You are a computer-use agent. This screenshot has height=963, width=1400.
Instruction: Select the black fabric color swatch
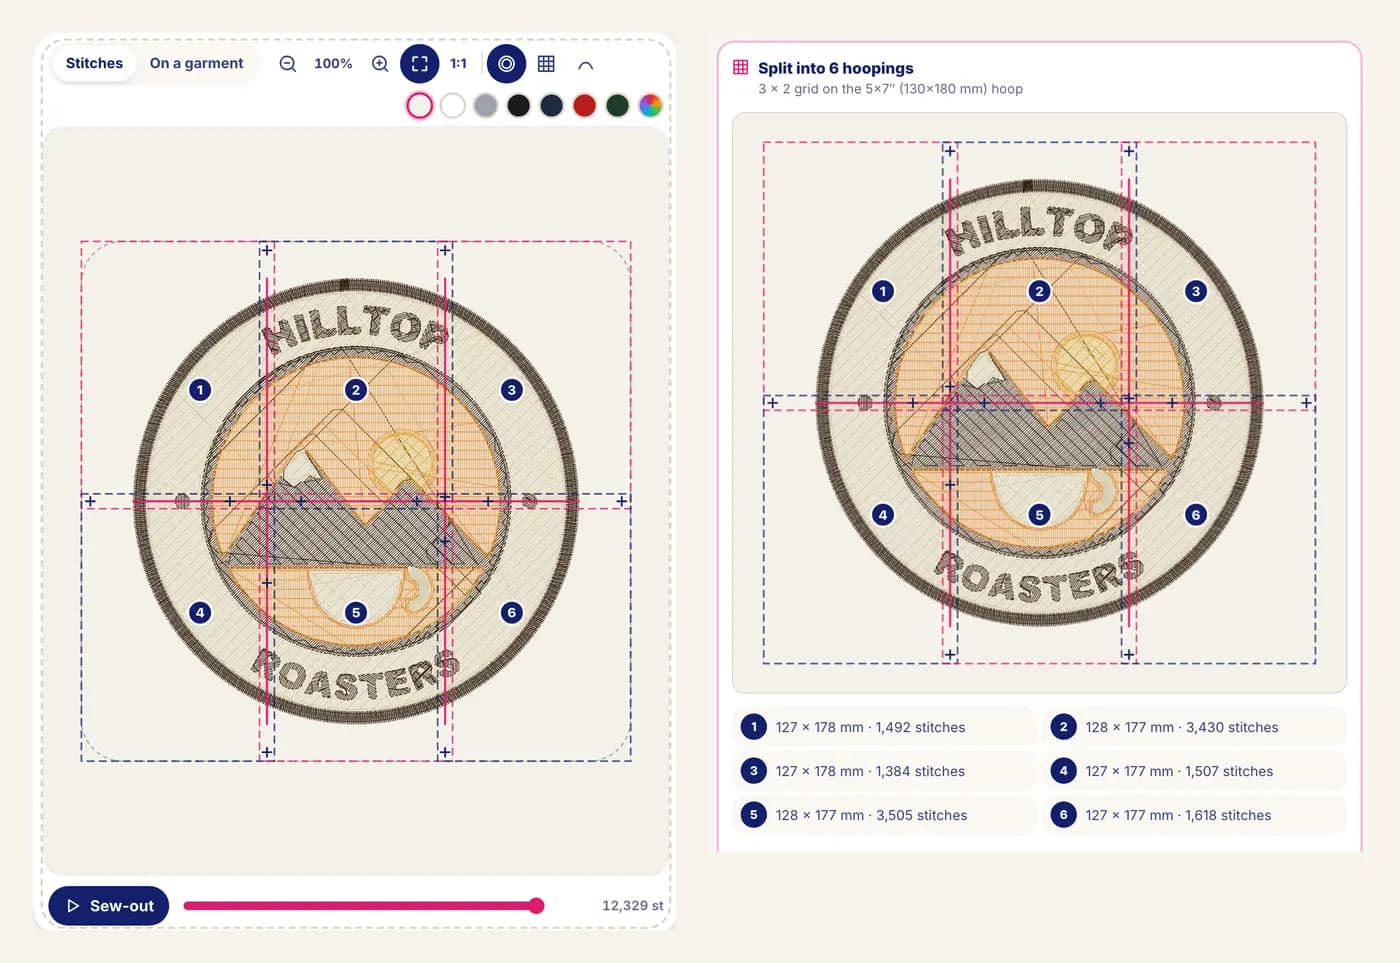point(519,105)
